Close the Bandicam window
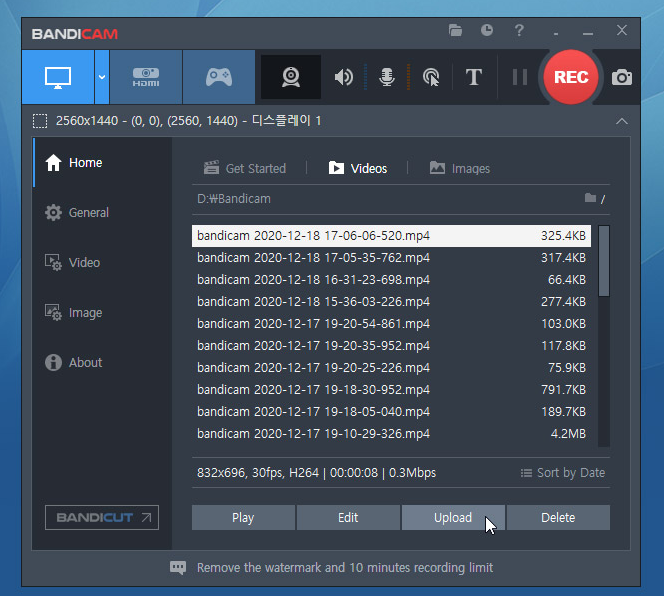Screen dimensions: 664x596 coord(622,30)
